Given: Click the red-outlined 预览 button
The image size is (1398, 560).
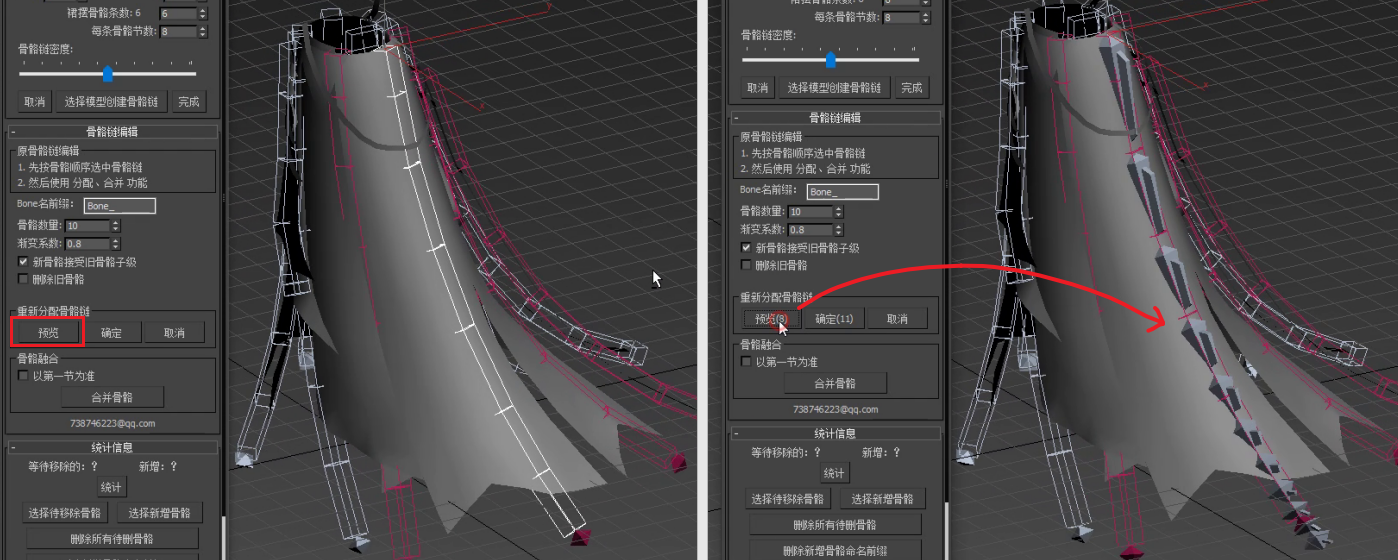Looking at the screenshot, I should [47, 332].
